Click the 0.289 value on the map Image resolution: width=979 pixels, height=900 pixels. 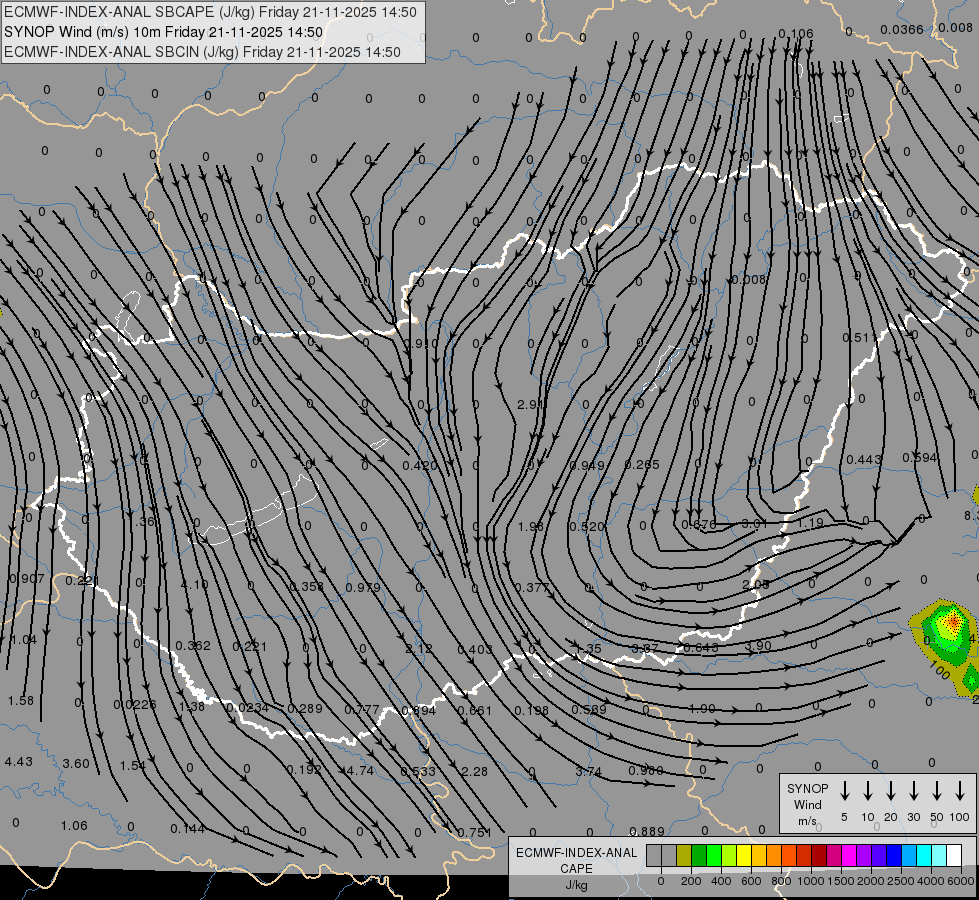(x=305, y=708)
